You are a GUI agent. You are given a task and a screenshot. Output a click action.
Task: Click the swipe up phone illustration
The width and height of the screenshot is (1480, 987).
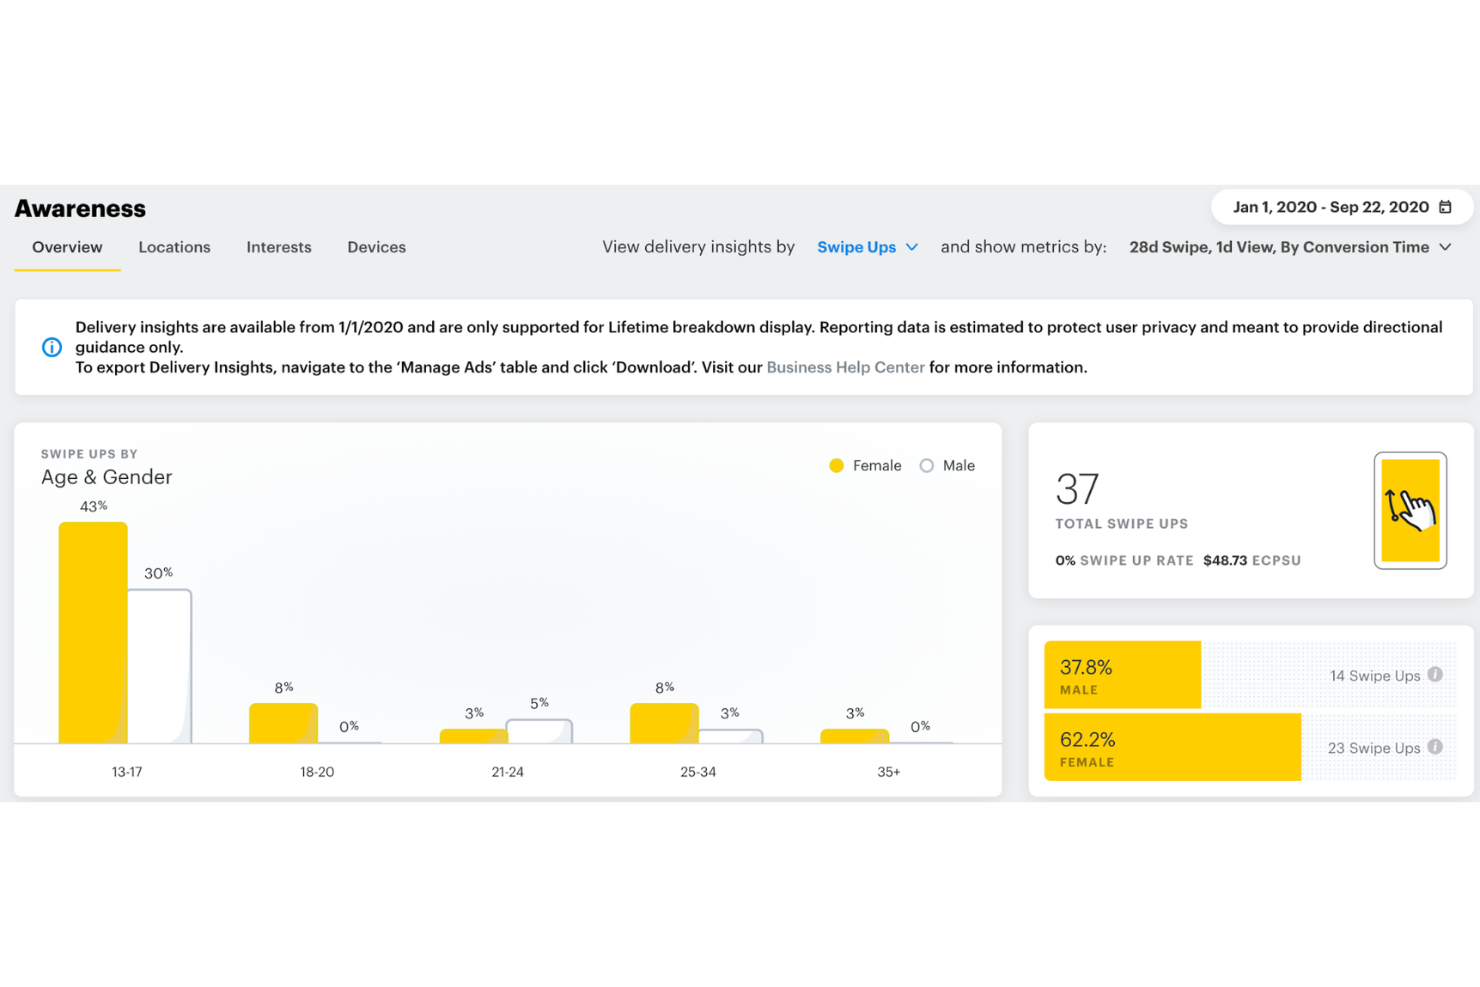click(1410, 510)
